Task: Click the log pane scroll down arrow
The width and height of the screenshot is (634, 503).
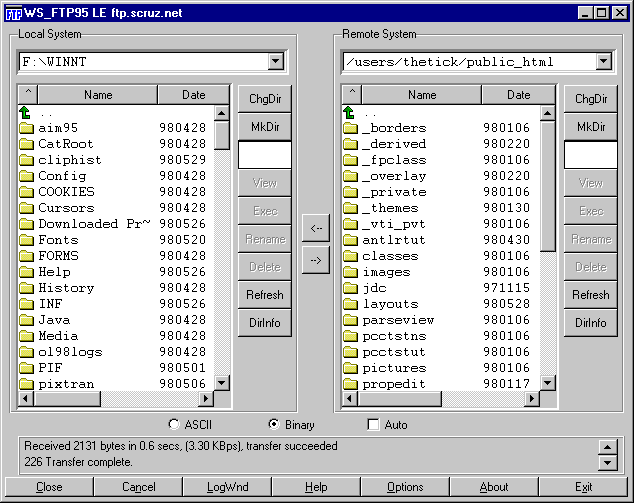Action: pos(607,463)
